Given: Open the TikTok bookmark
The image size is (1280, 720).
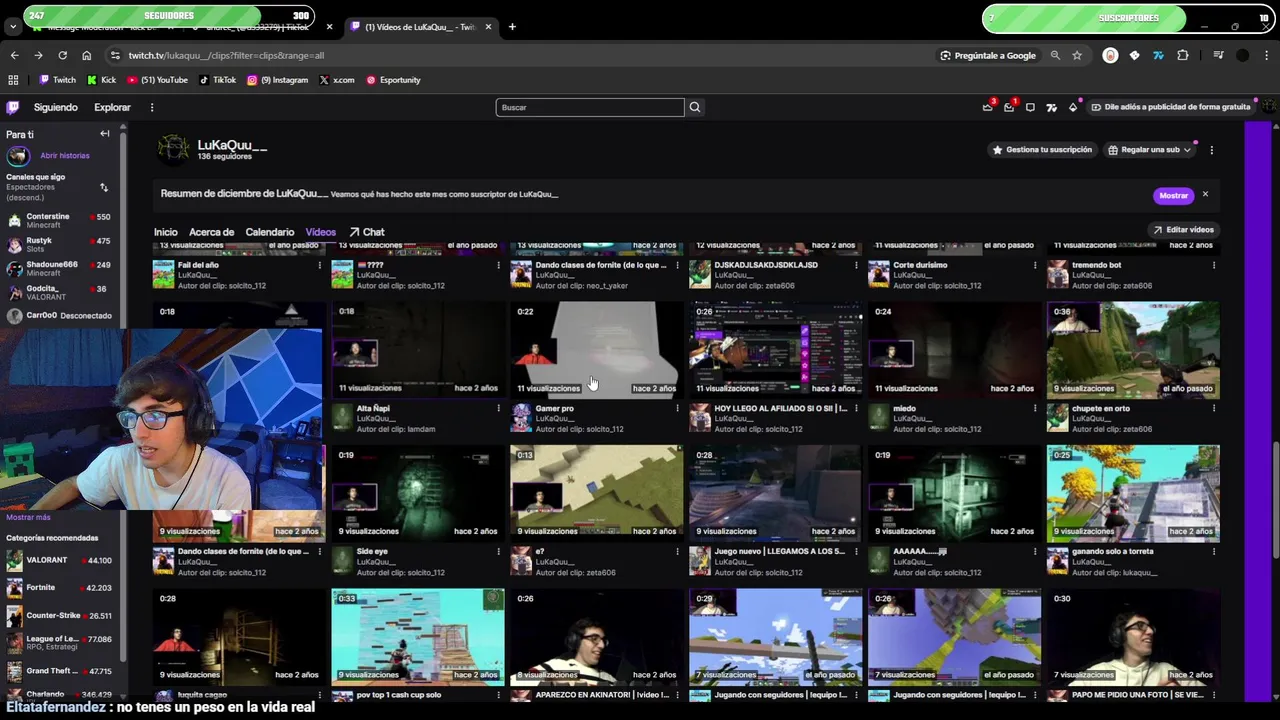Looking at the screenshot, I should [x=217, y=80].
